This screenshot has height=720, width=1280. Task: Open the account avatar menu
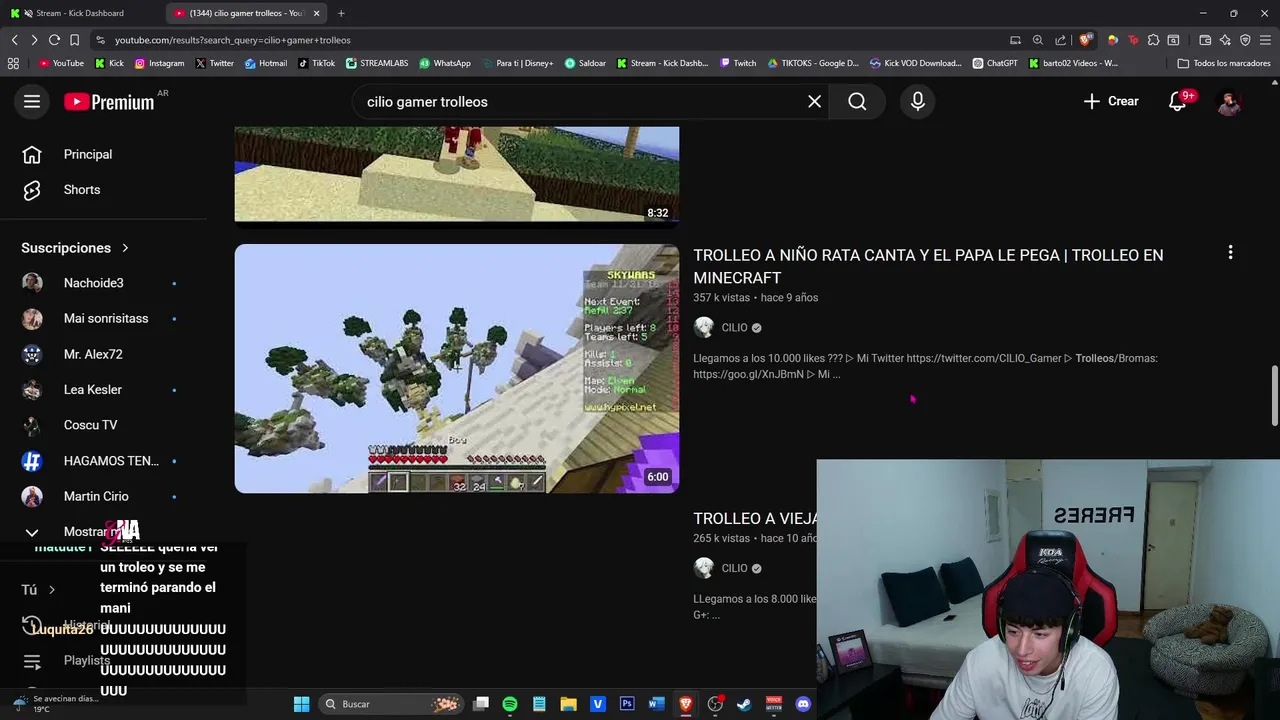(1229, 101)
